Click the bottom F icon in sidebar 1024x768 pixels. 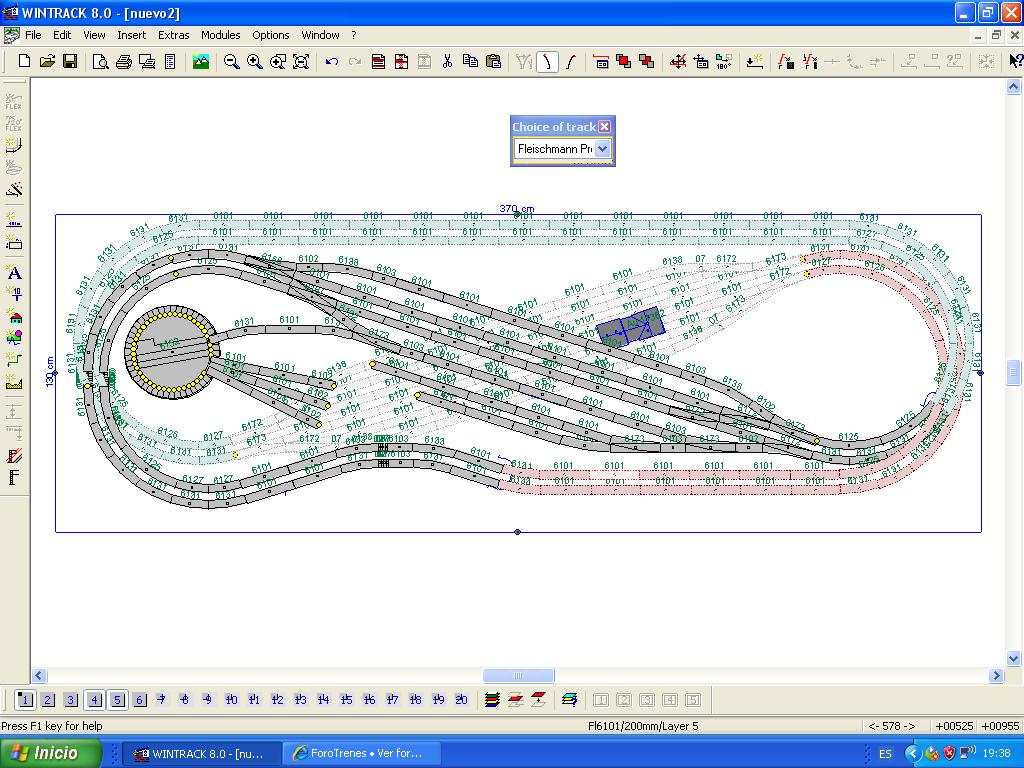tap(14, 477)
